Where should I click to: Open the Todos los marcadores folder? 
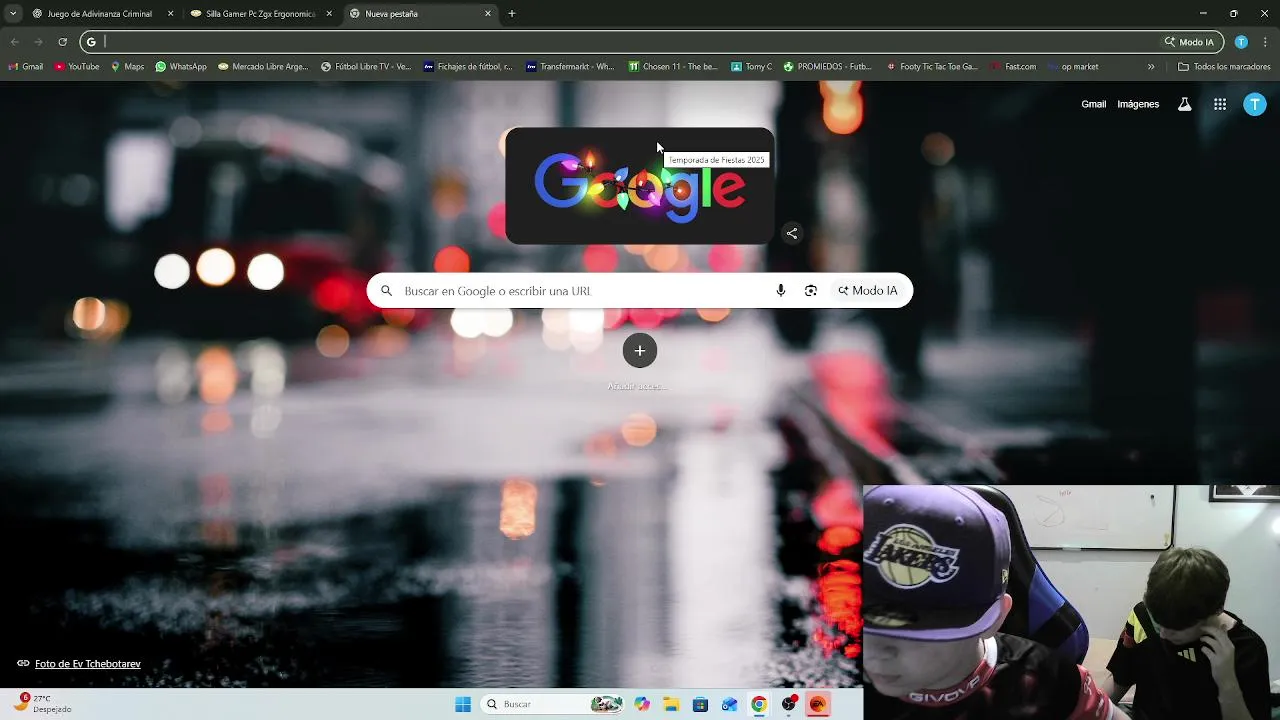[x=1224, y=67]
